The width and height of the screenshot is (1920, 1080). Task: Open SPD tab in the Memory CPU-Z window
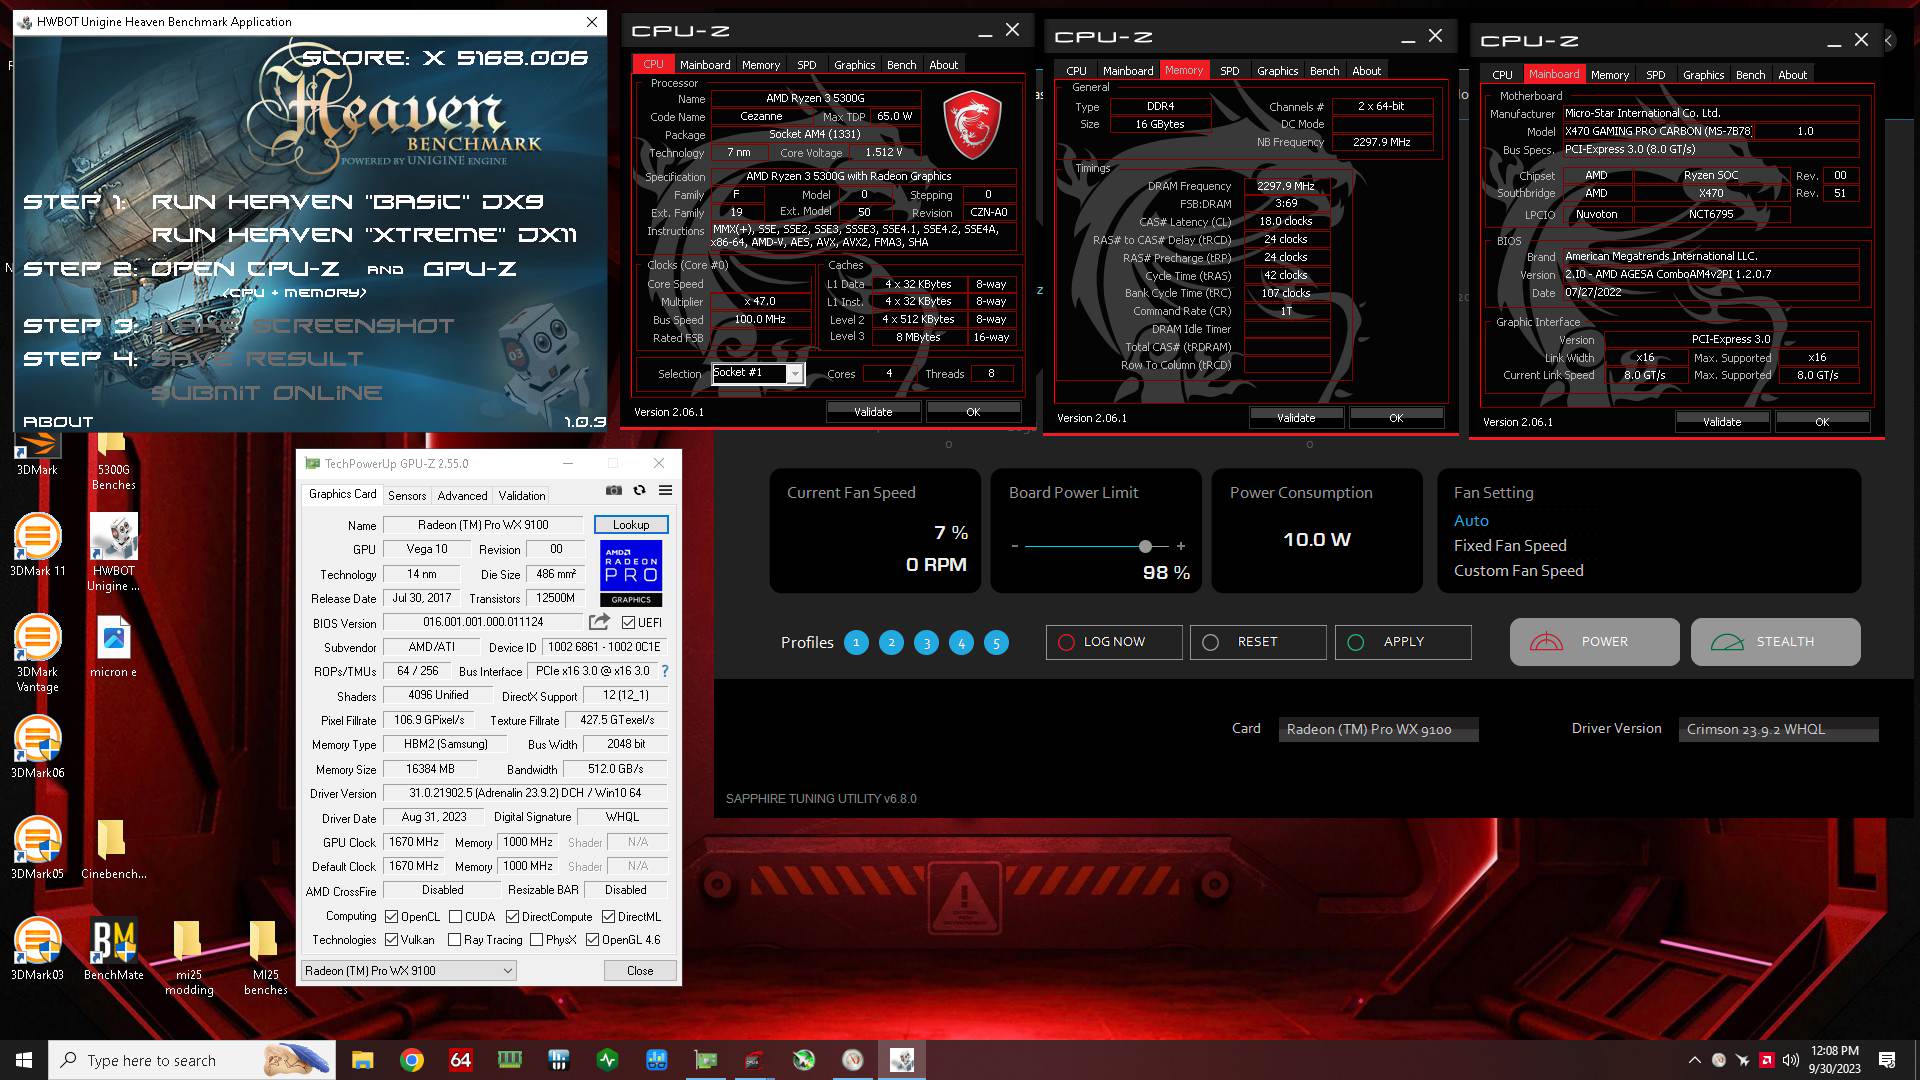tap(1230, 71)
